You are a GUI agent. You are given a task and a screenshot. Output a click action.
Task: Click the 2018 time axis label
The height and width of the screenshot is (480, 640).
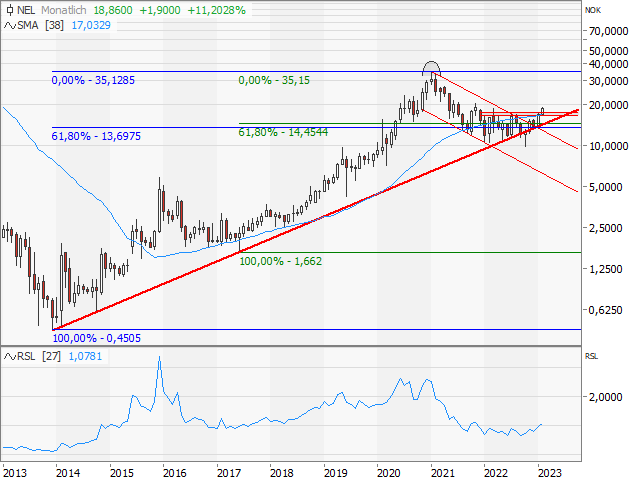282,473
